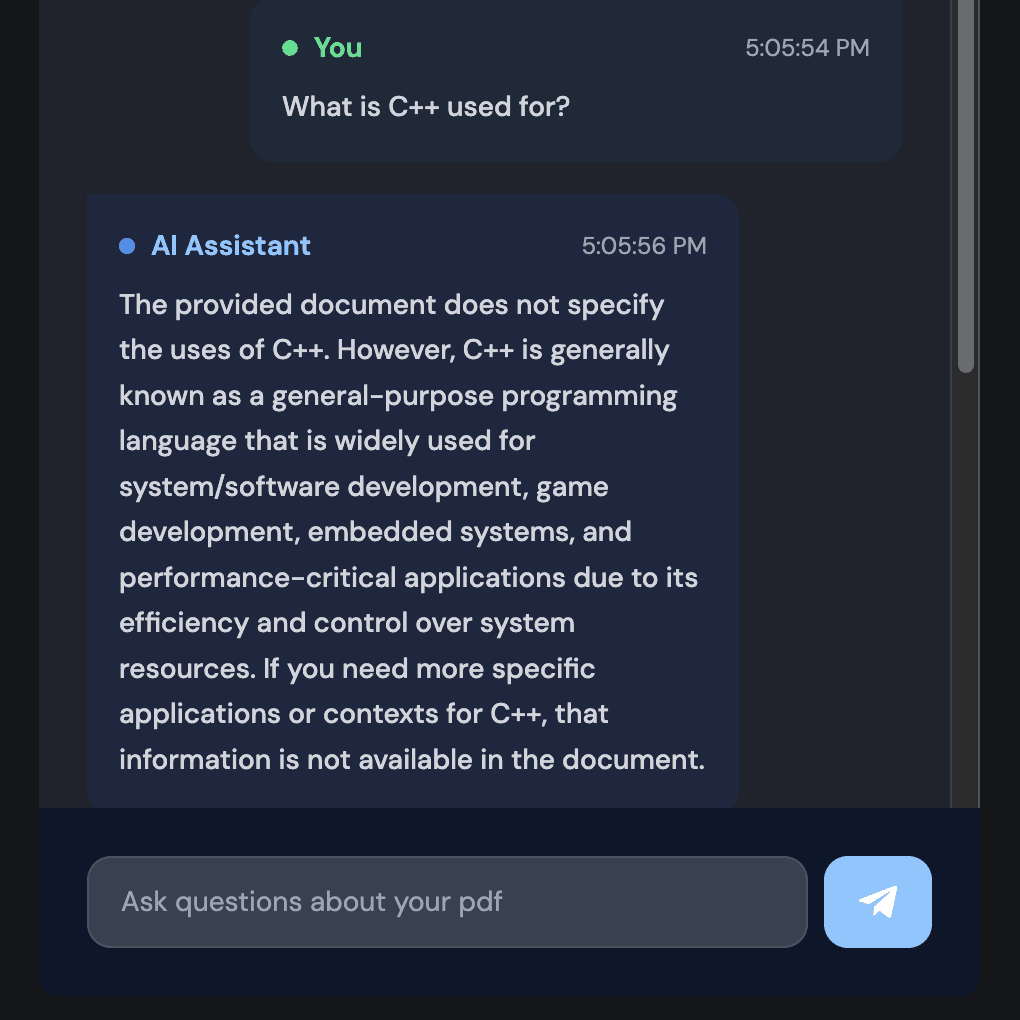Viewport: 1020px width, 1020px height.
Task: Select the user message What is C++ used for
Action: pyautogui.click(x=427, y=106)
